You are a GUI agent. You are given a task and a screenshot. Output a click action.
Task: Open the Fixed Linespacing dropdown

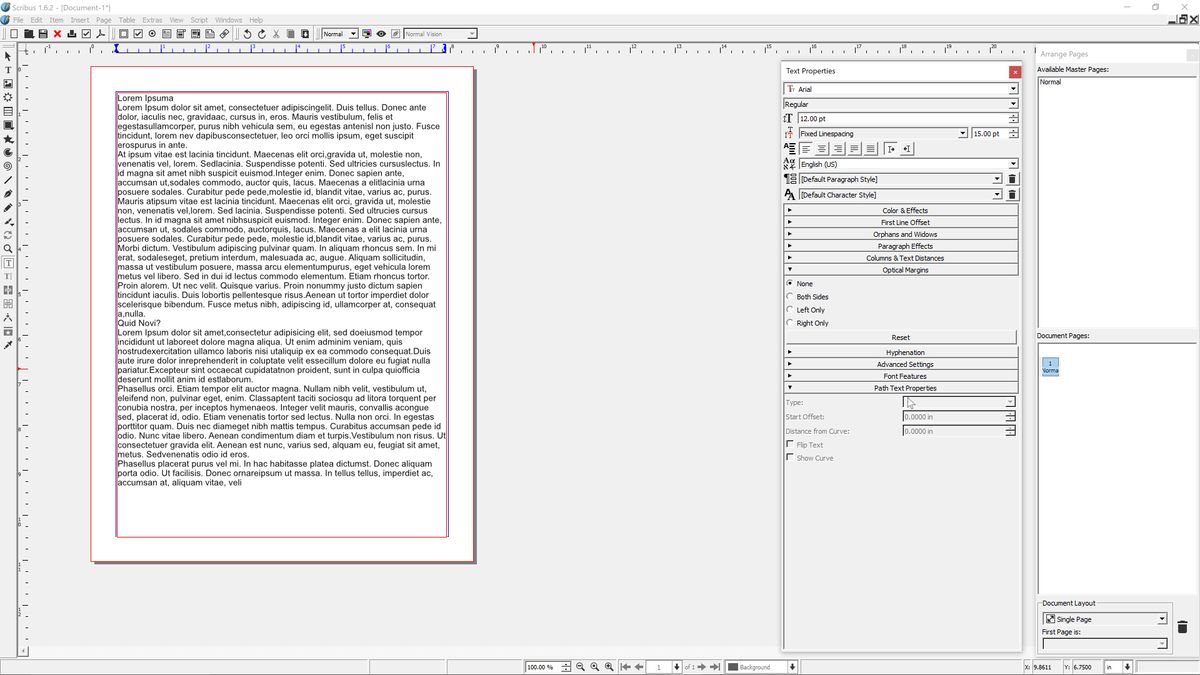(x=963, y=132)
